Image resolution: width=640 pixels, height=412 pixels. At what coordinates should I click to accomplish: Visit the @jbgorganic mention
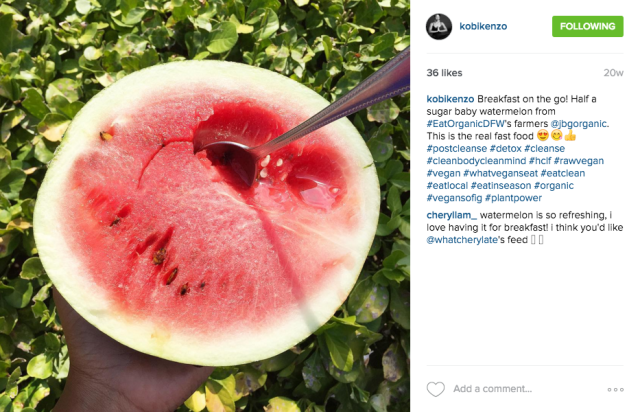pos(578,124)
